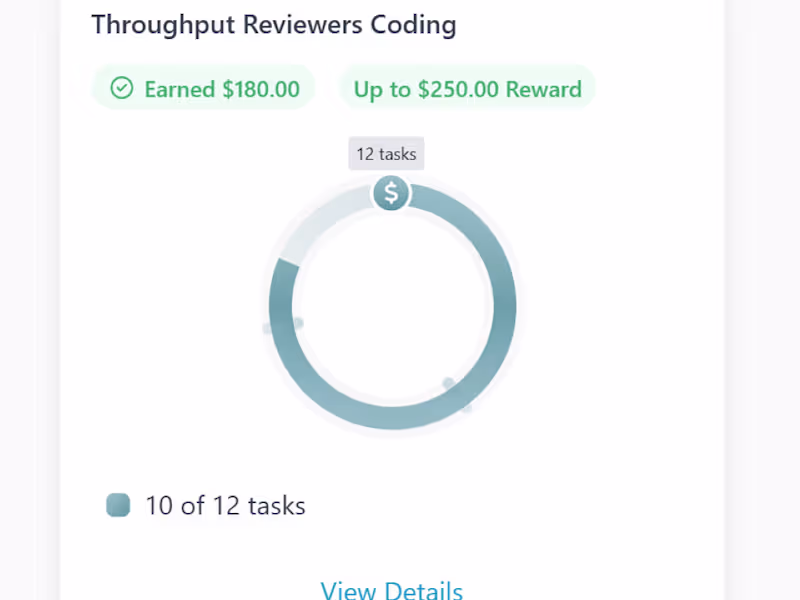The image size is (800, 600).
Task: Click the faint dot outside ring's lower-right edge
Action: tap(466, 408)
